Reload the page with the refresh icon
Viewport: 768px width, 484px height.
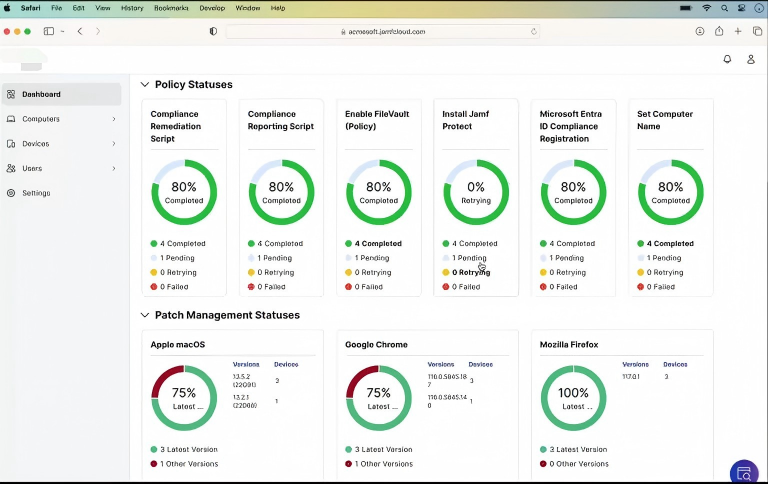(533, 31)
